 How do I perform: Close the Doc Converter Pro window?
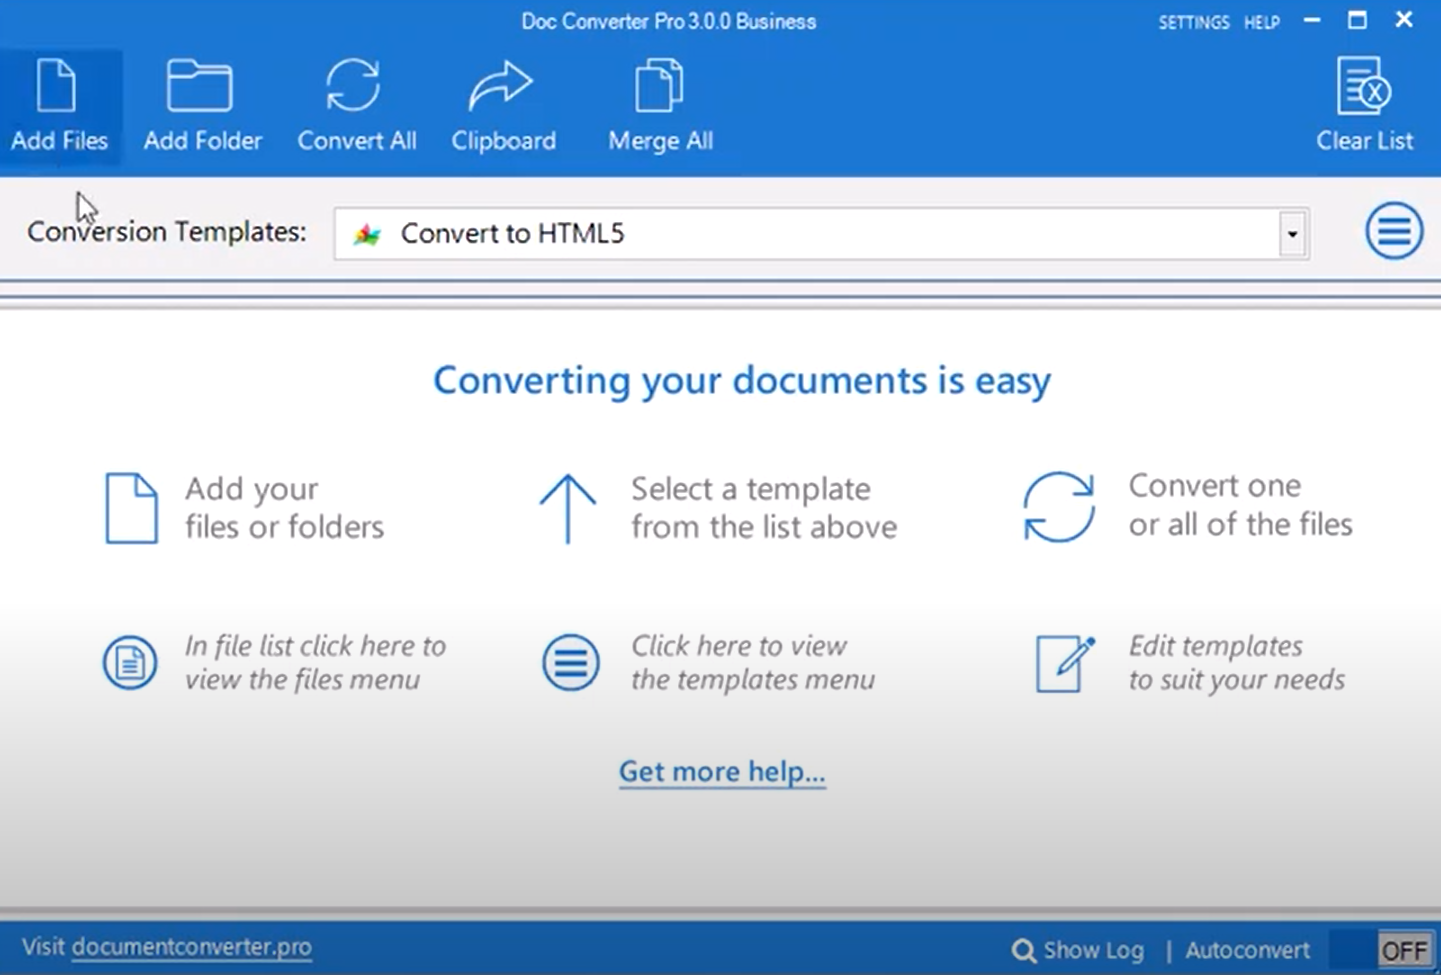1404,20
